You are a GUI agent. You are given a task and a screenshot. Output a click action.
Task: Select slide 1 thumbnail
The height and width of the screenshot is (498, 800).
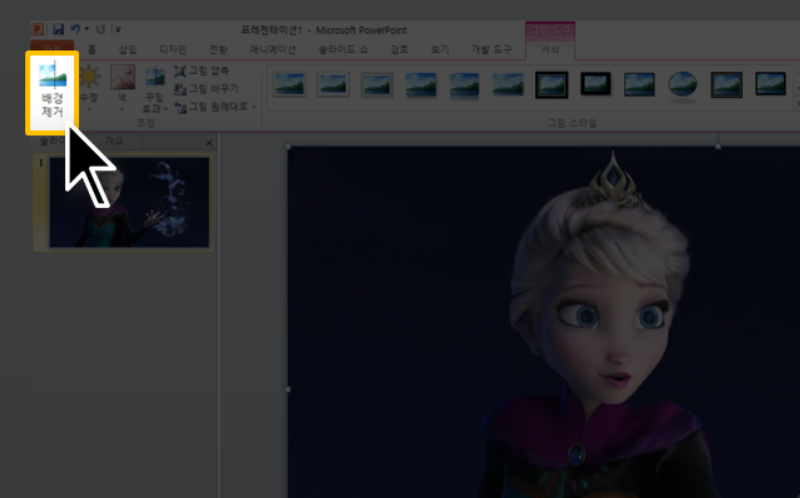click(129, 202)
